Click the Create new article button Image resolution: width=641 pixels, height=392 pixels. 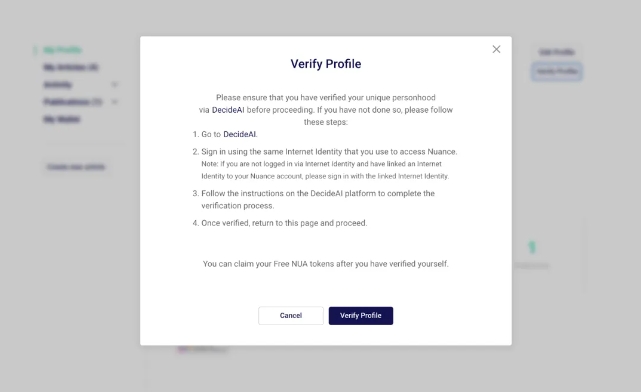click(76, 167)
